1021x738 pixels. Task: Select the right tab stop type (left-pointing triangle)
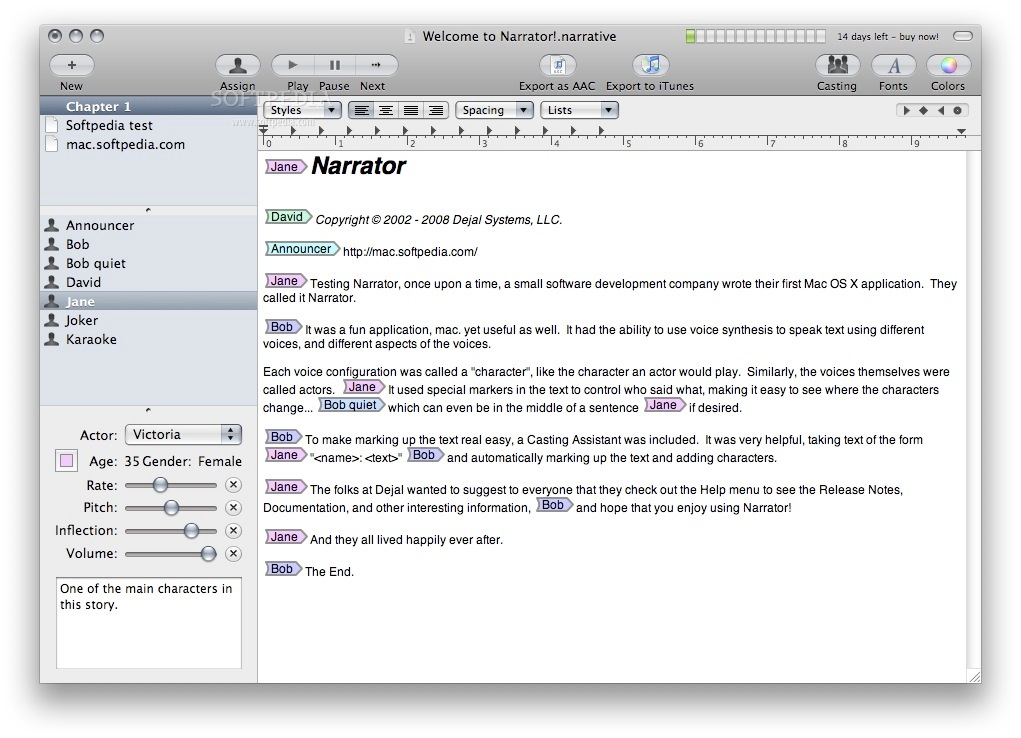point(940,110)
